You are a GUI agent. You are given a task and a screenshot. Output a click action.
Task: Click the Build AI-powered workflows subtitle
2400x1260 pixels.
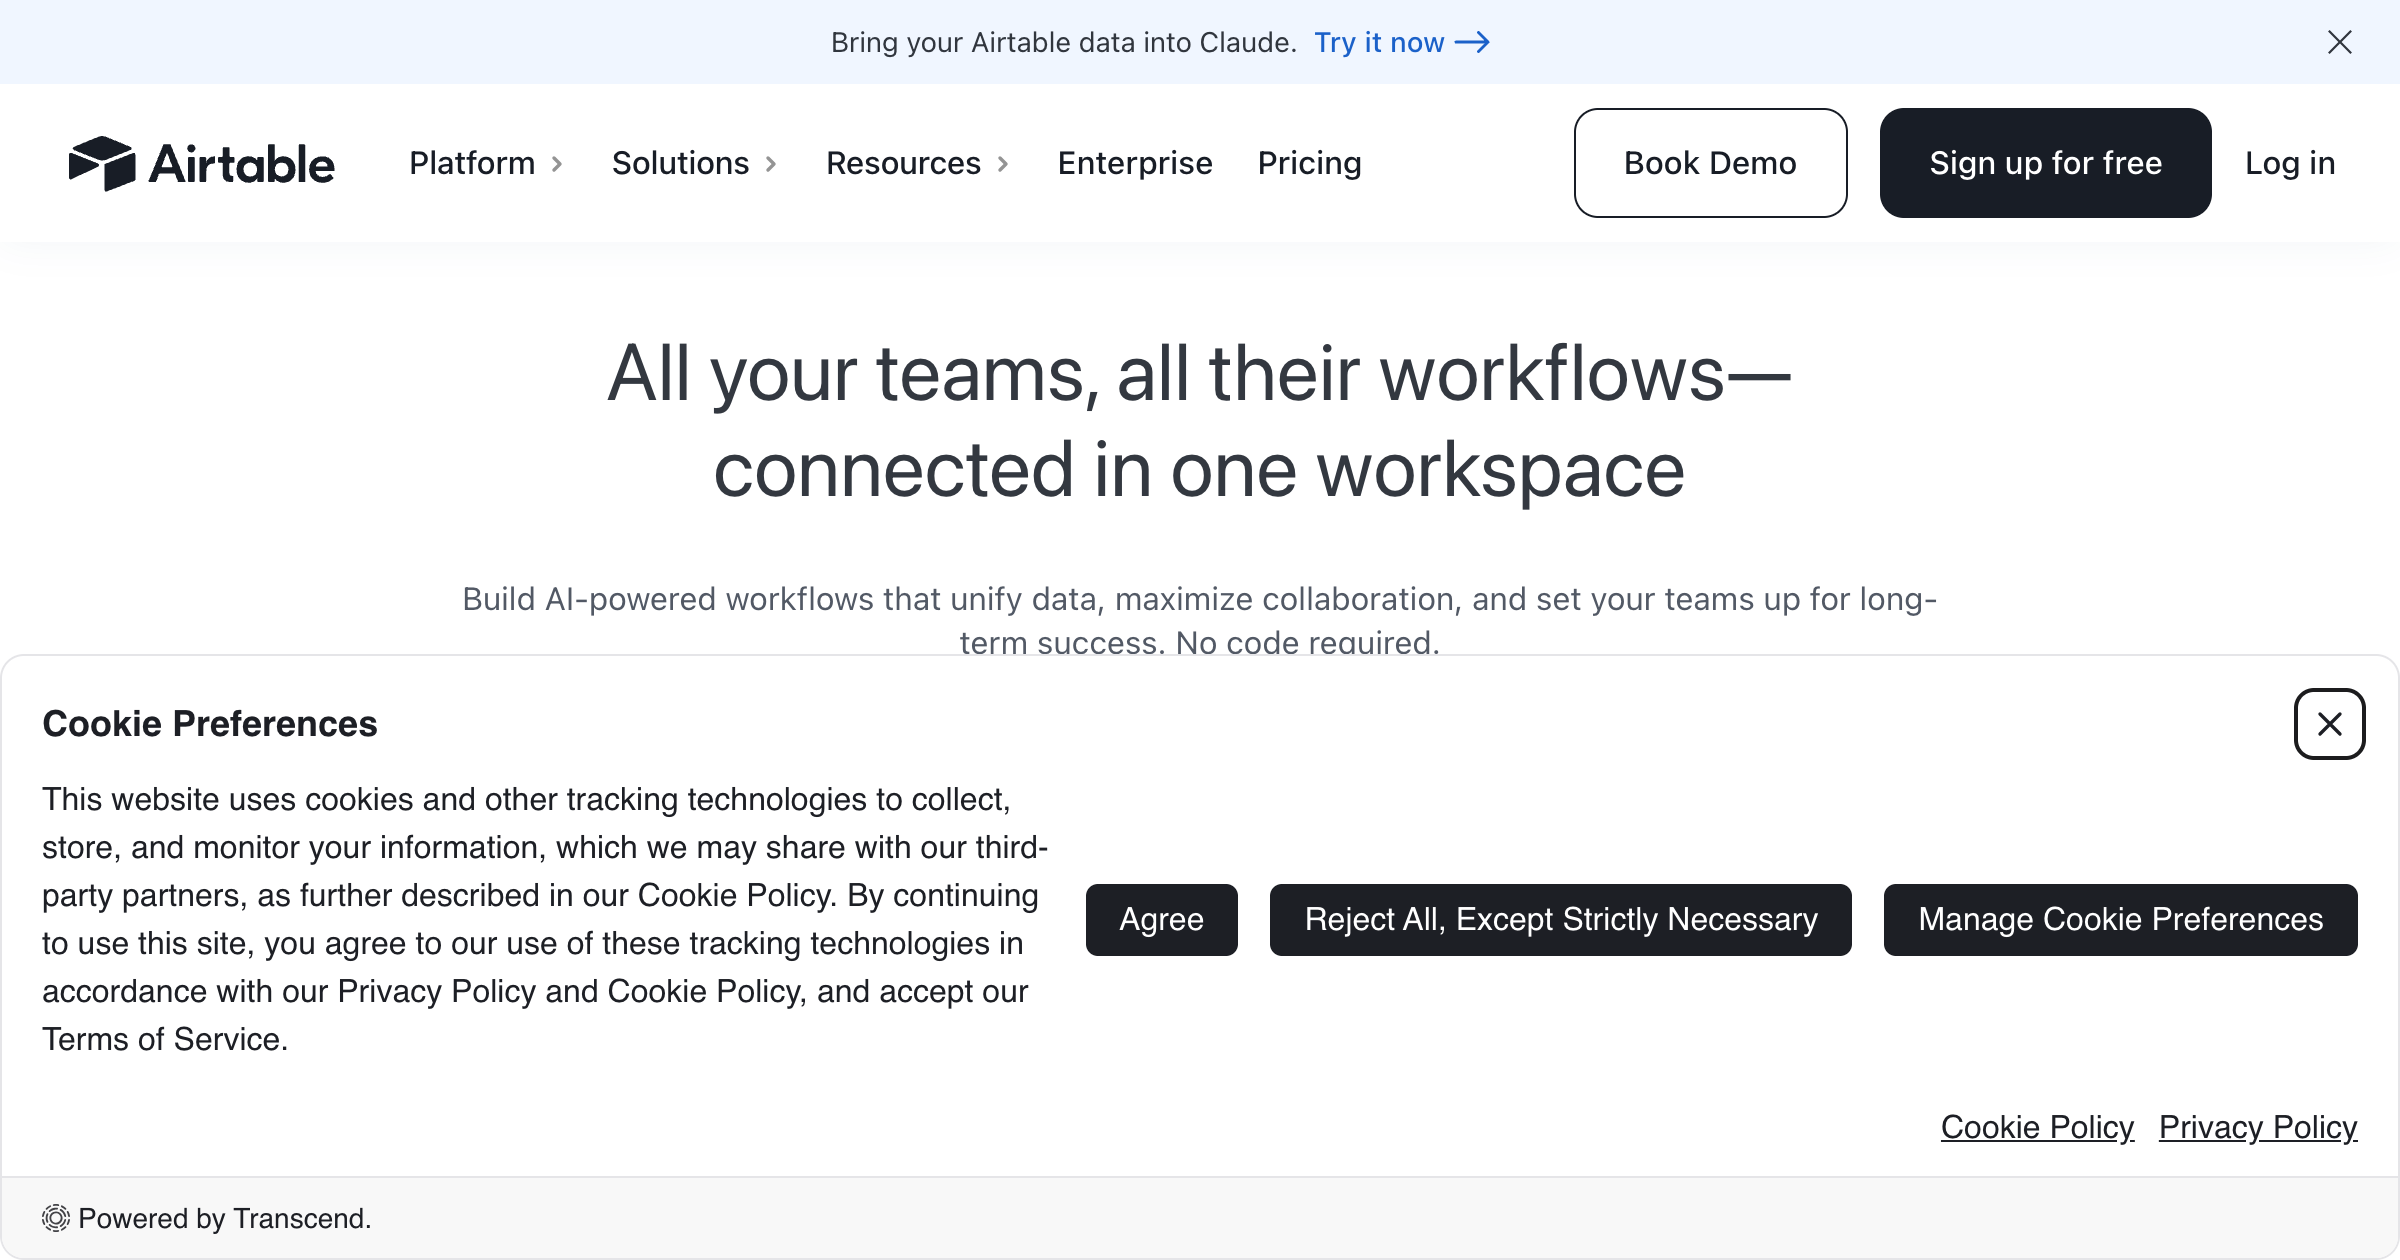pos(1199,620)
